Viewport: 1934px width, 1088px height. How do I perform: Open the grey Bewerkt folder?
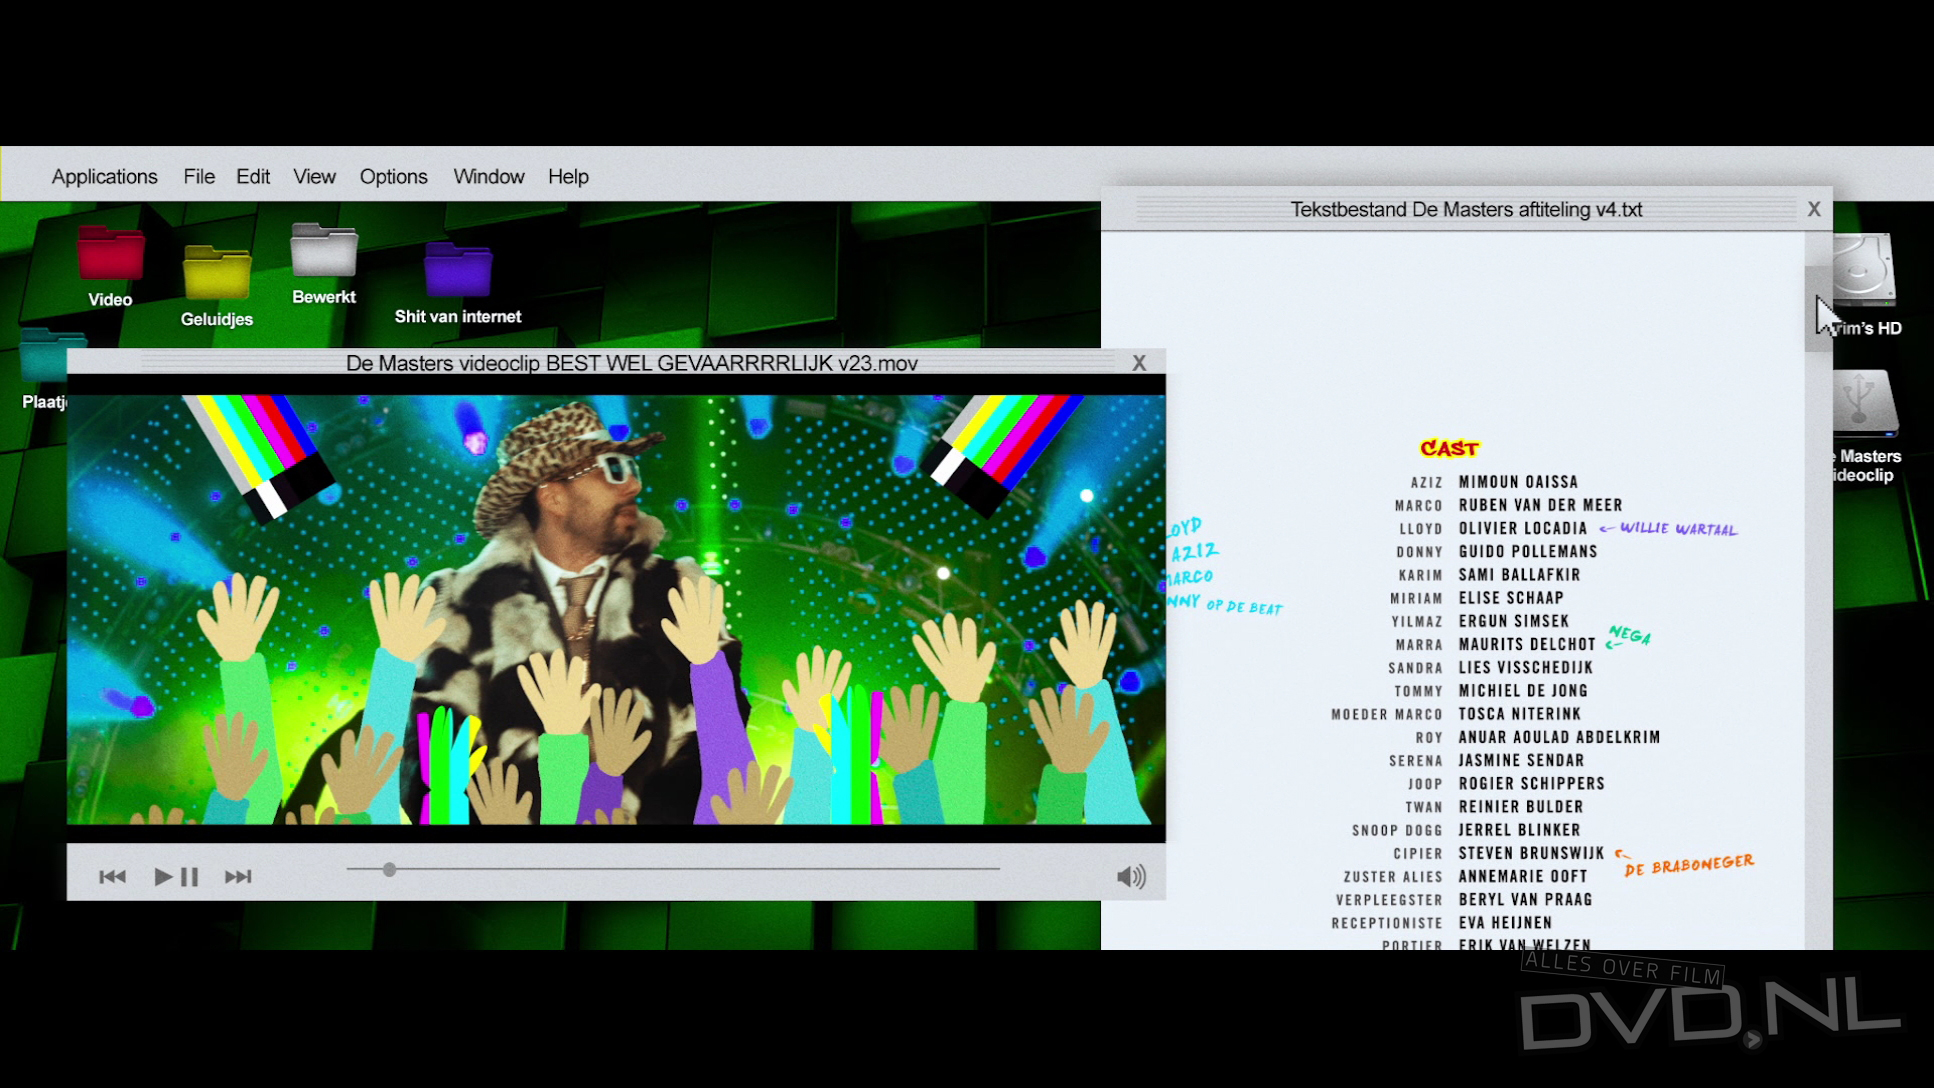click(x=323, y=249)
